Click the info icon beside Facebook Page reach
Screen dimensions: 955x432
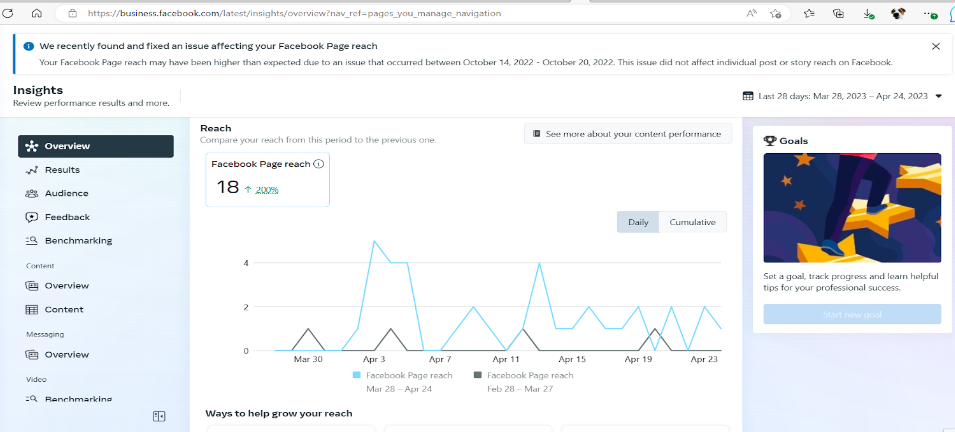318,164
